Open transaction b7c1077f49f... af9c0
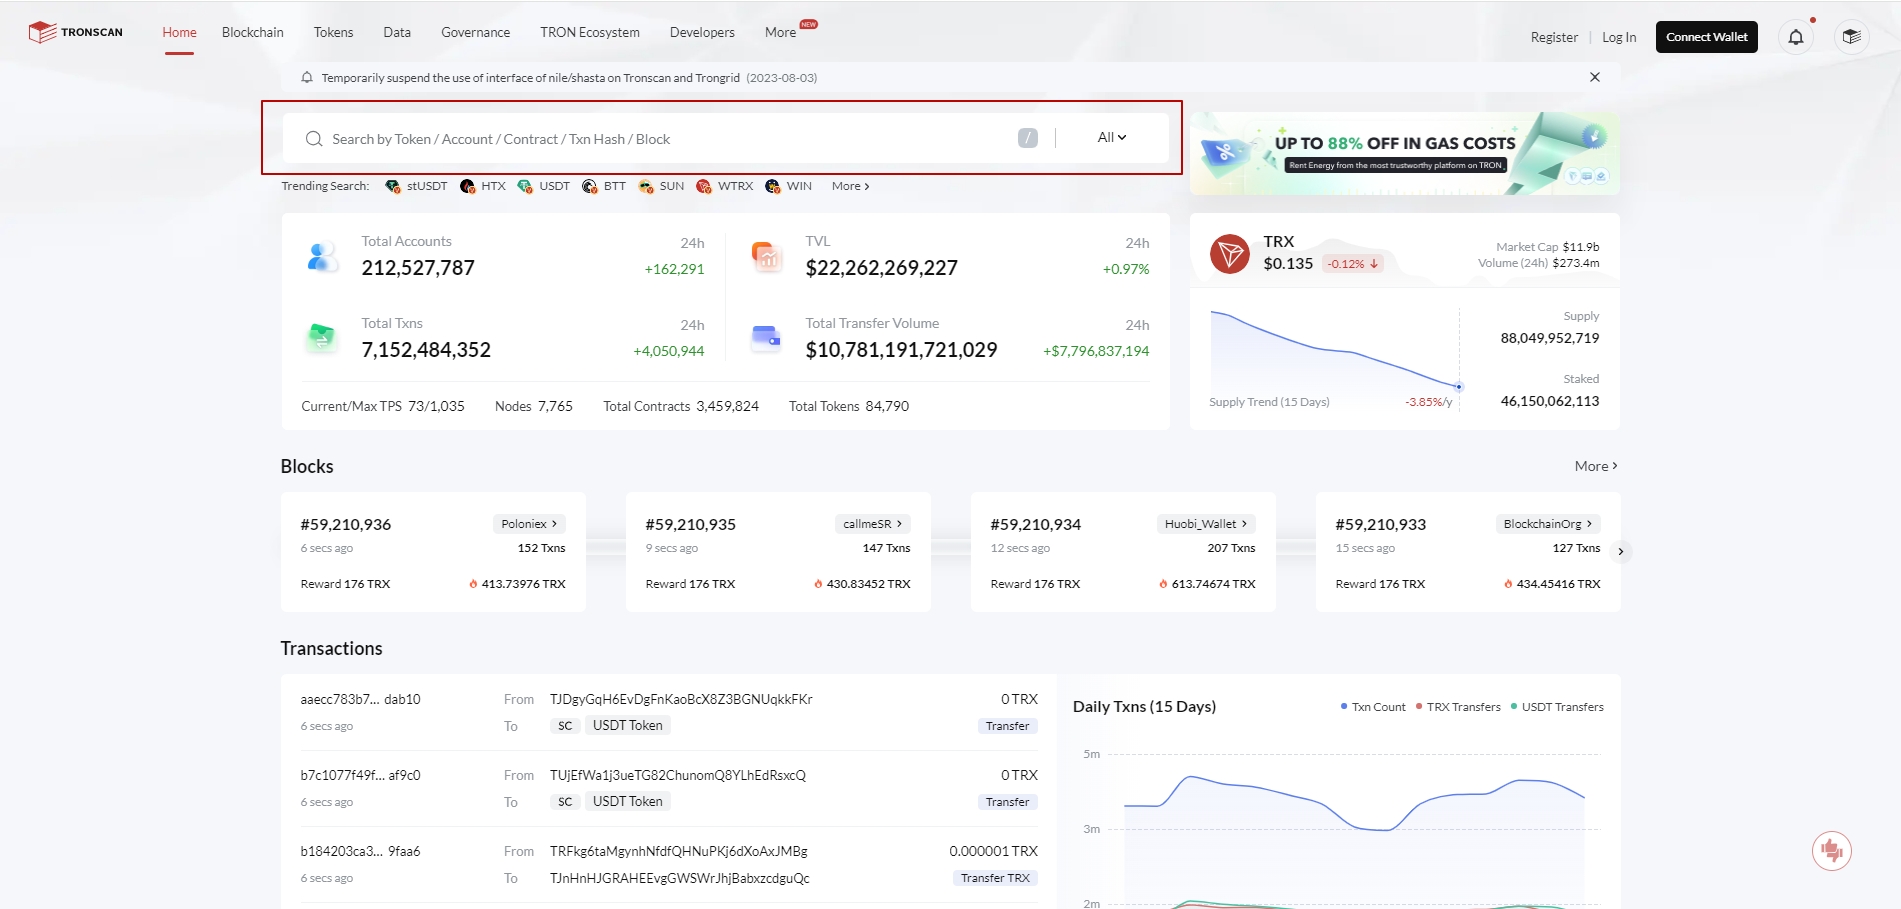Viewport: 1901px width, 909px height. [361, 775]
